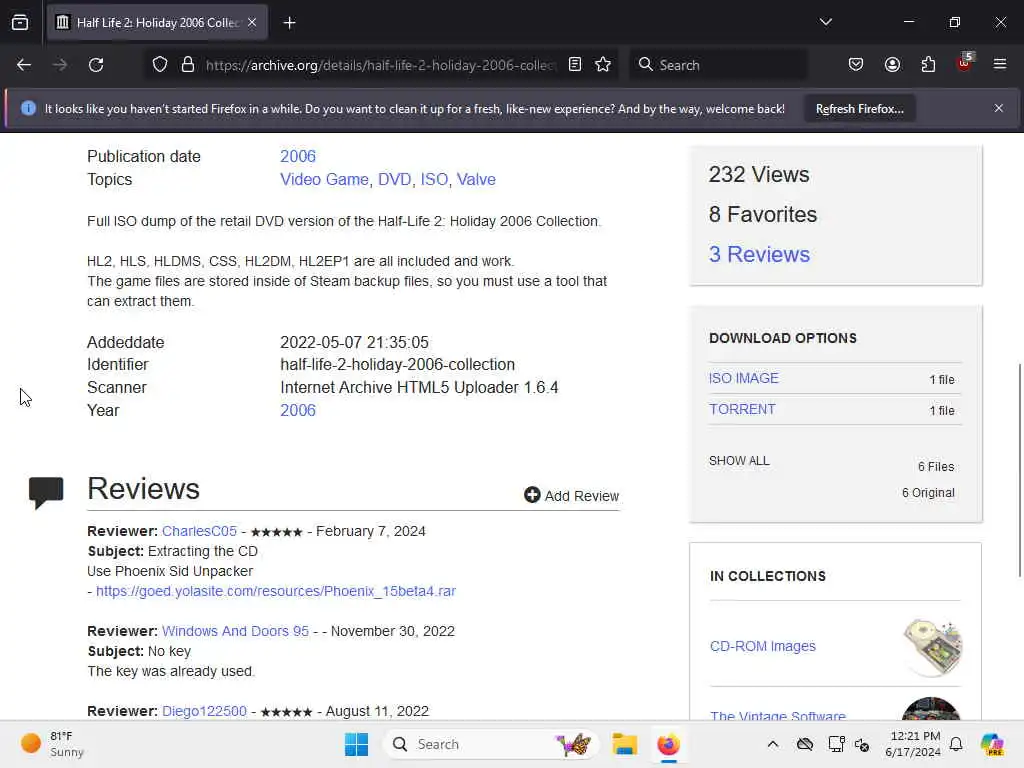Save page to Pocket icon
The height and width of the screenshot is (768, 1024).
point(856,64)
